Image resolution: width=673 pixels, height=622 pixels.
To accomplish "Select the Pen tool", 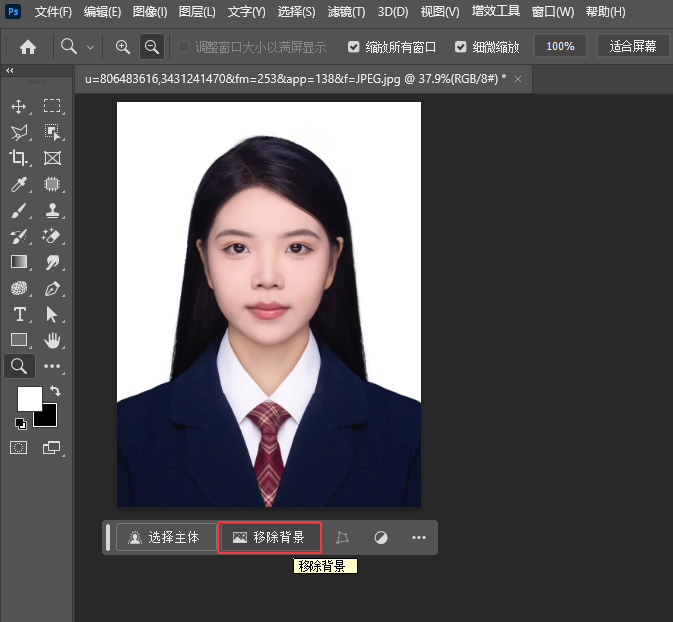I will (x=52, y=288).
